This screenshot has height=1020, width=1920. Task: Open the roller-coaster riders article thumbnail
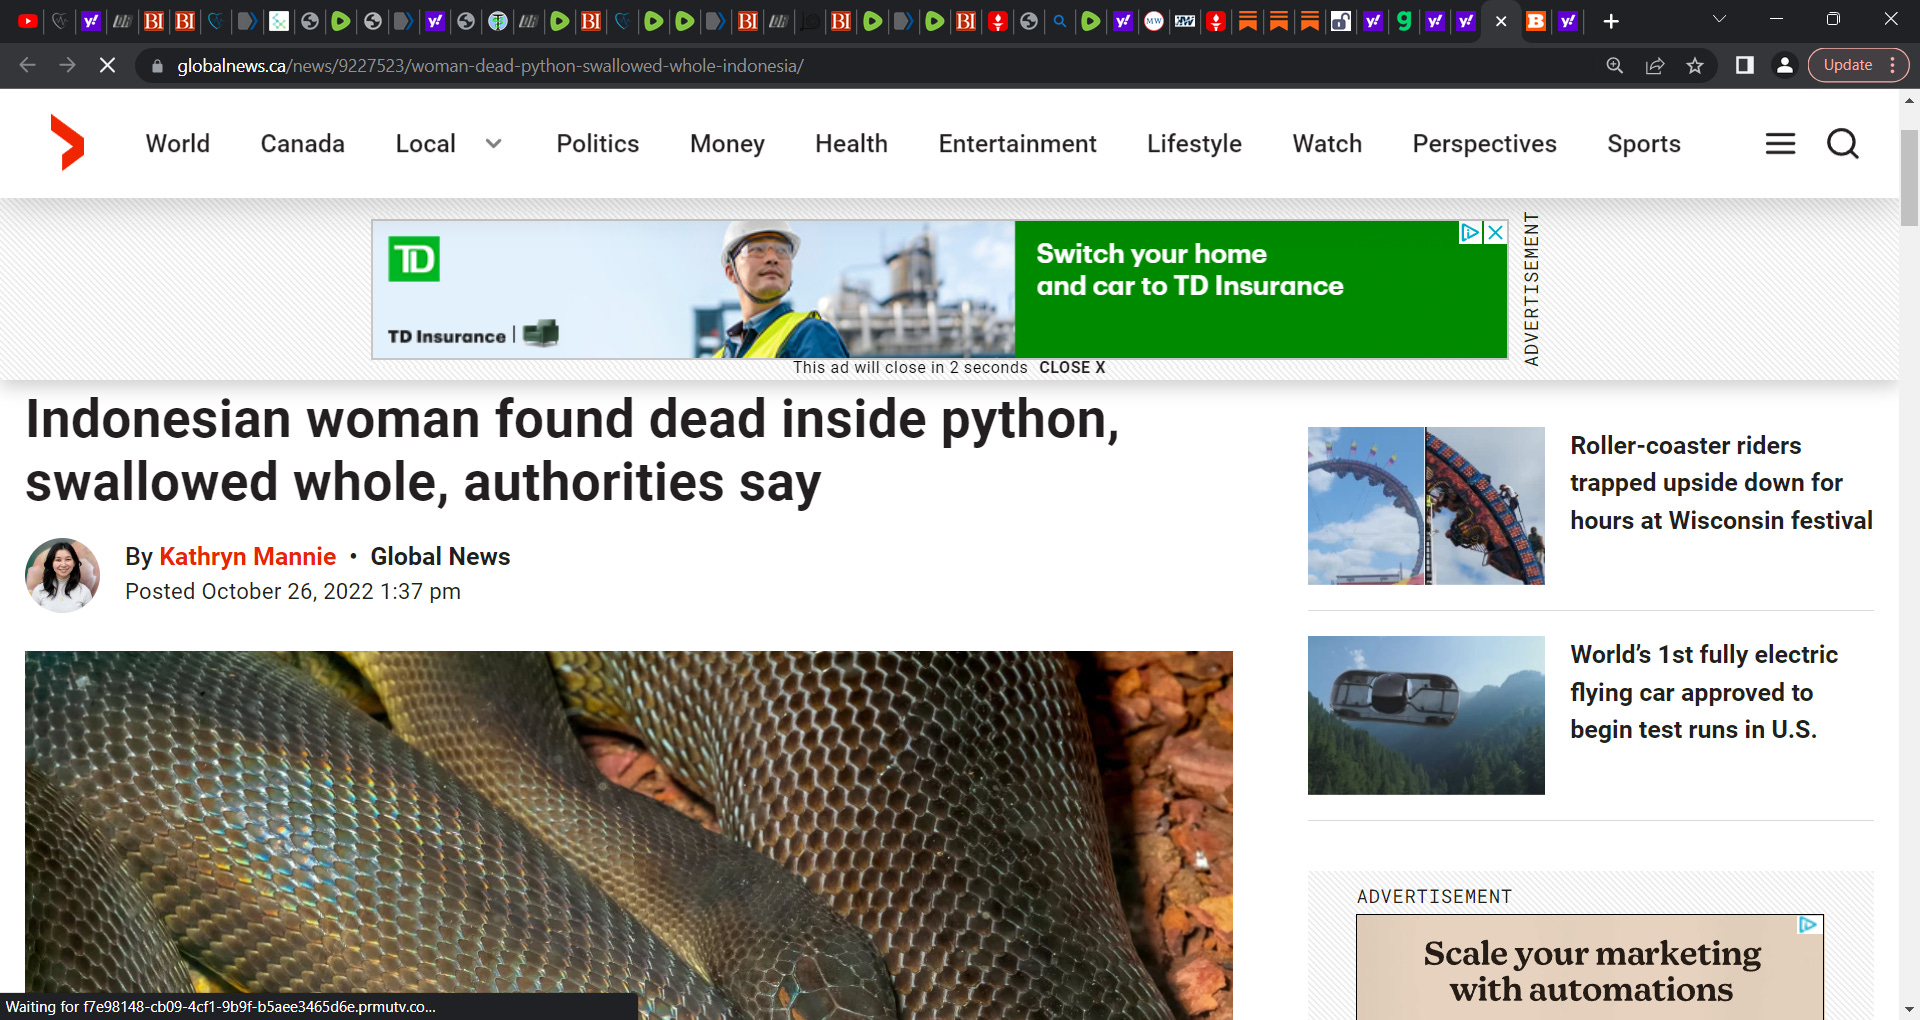coord(1425,505)
